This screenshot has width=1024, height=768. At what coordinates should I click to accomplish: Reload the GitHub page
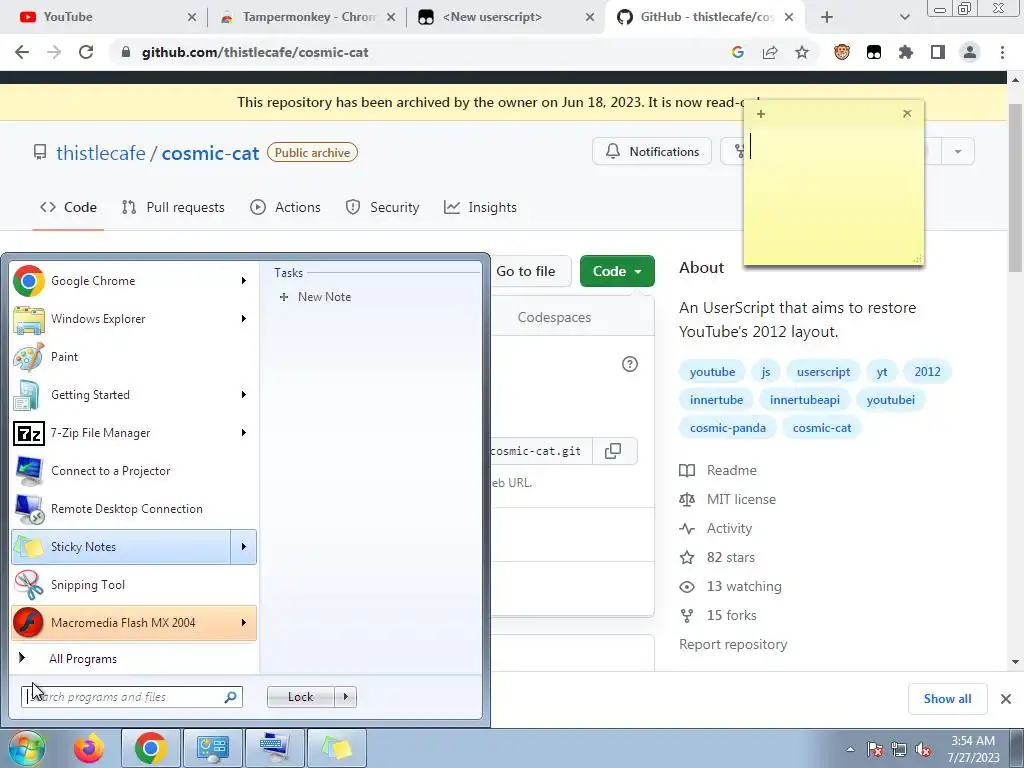pyautogui.click(x=86, y=52)
